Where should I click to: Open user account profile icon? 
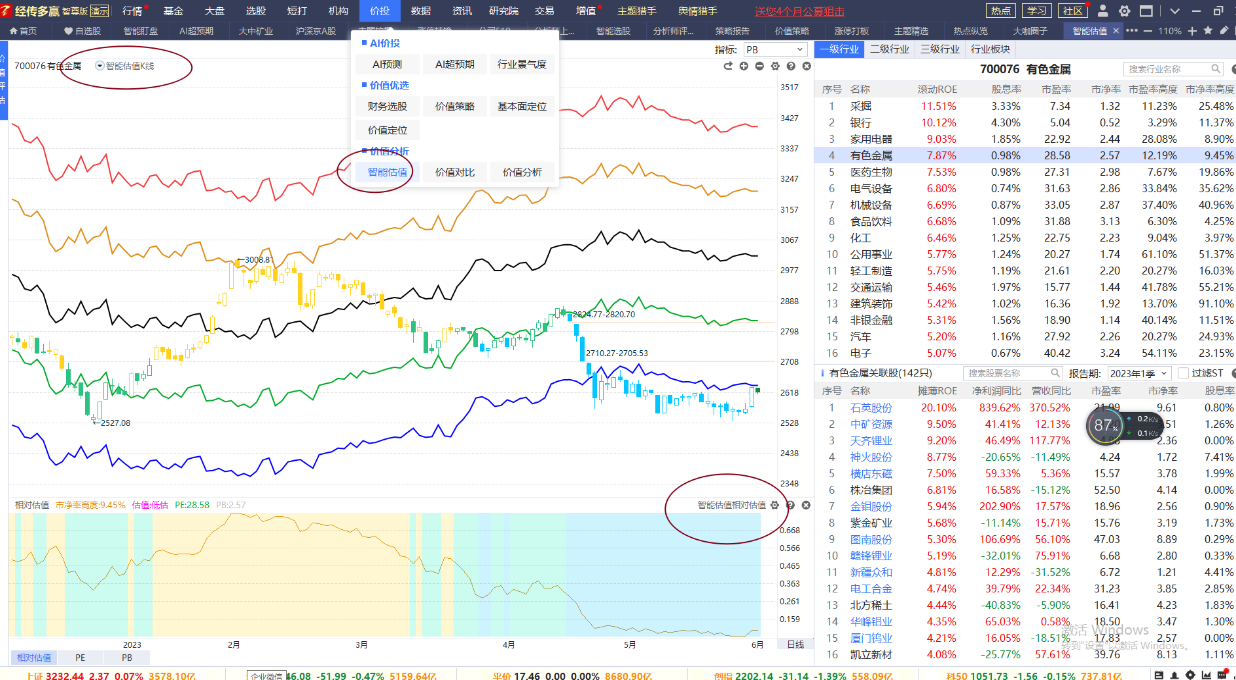click(1103, 11)
